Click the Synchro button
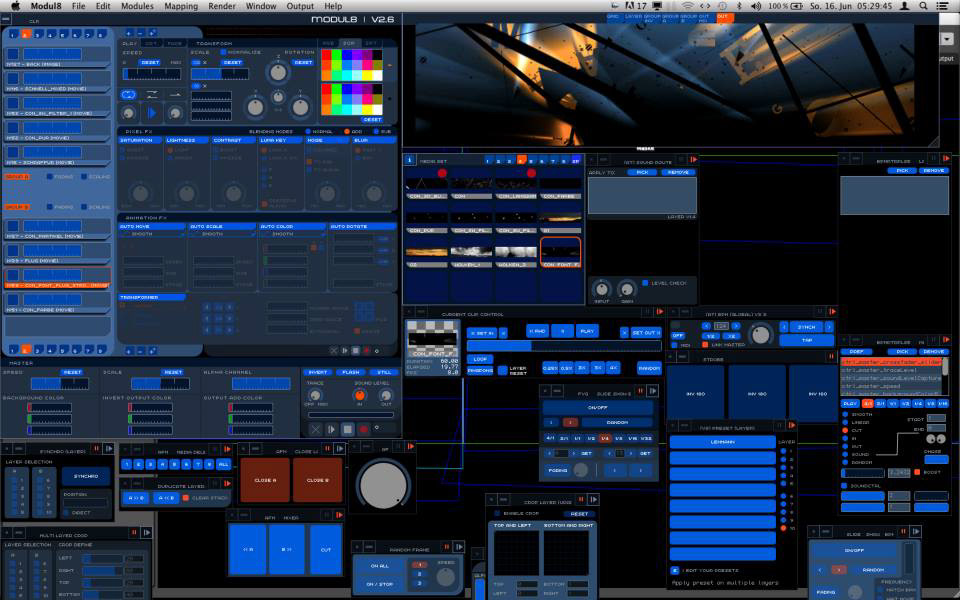960x600 pixels. point(86,476)
